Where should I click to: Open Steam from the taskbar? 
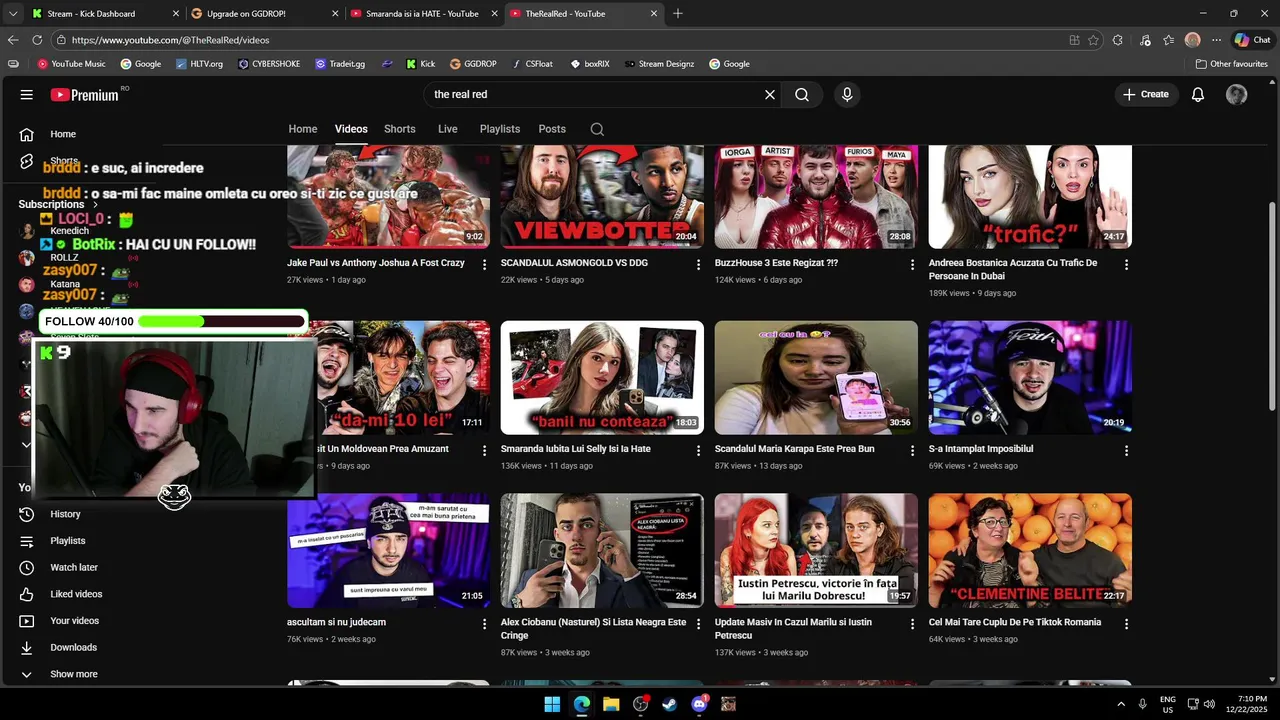coord(670,704)
